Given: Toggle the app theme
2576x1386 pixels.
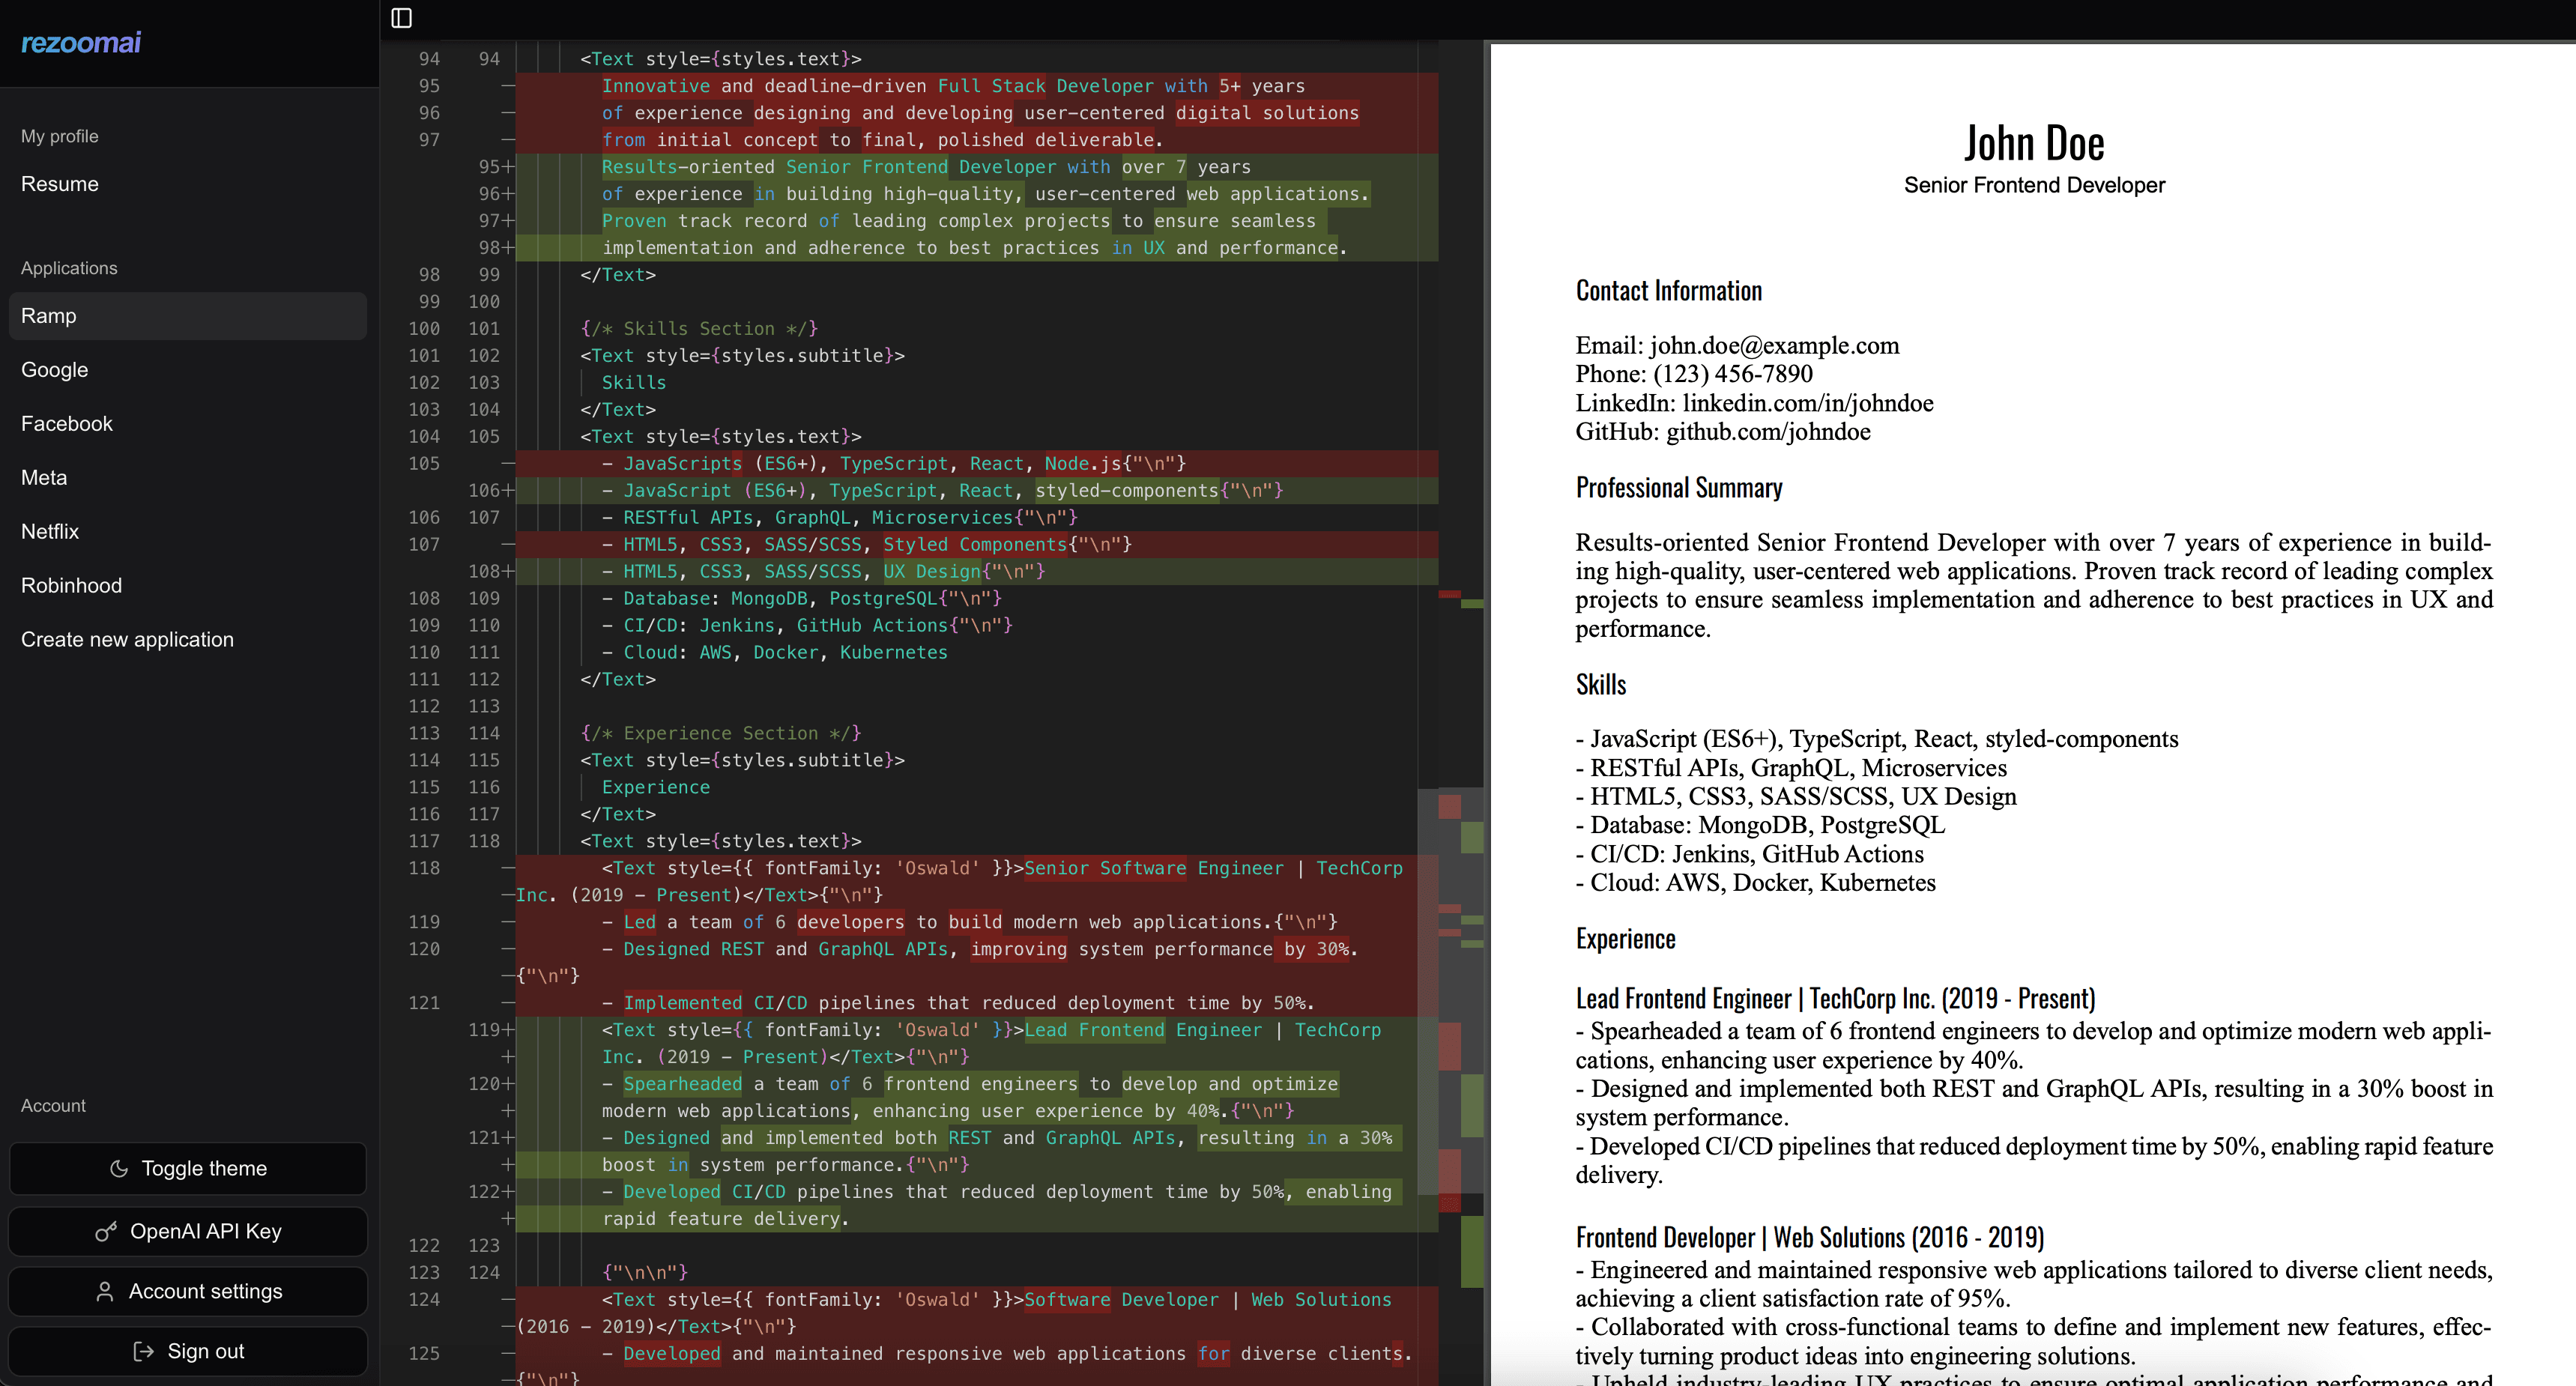Looking at the screenshot, I should [x=187, y=1168].
